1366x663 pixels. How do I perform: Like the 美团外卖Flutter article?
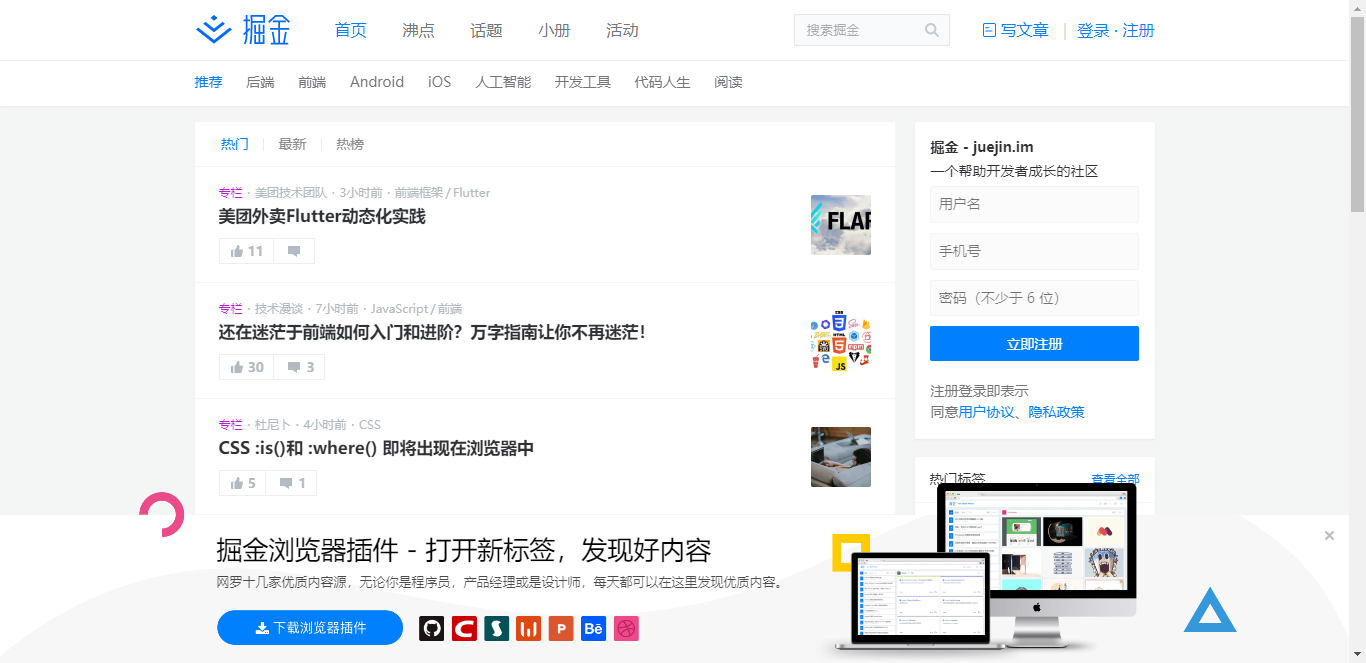[245, 250]
